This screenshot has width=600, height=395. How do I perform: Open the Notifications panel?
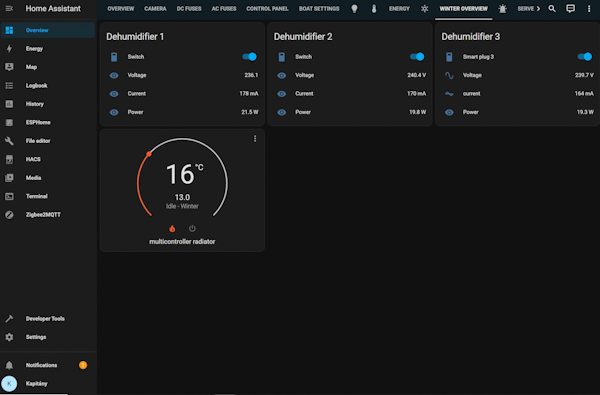pos(48,365)
